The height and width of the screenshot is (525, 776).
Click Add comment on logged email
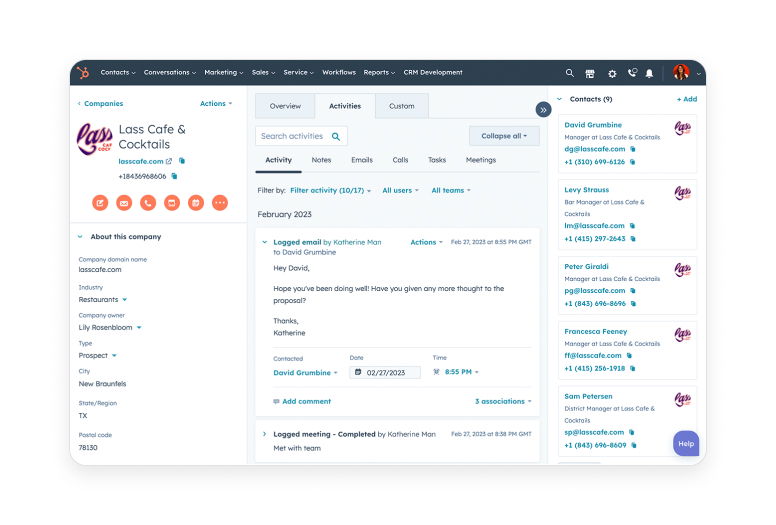point(302,401)
